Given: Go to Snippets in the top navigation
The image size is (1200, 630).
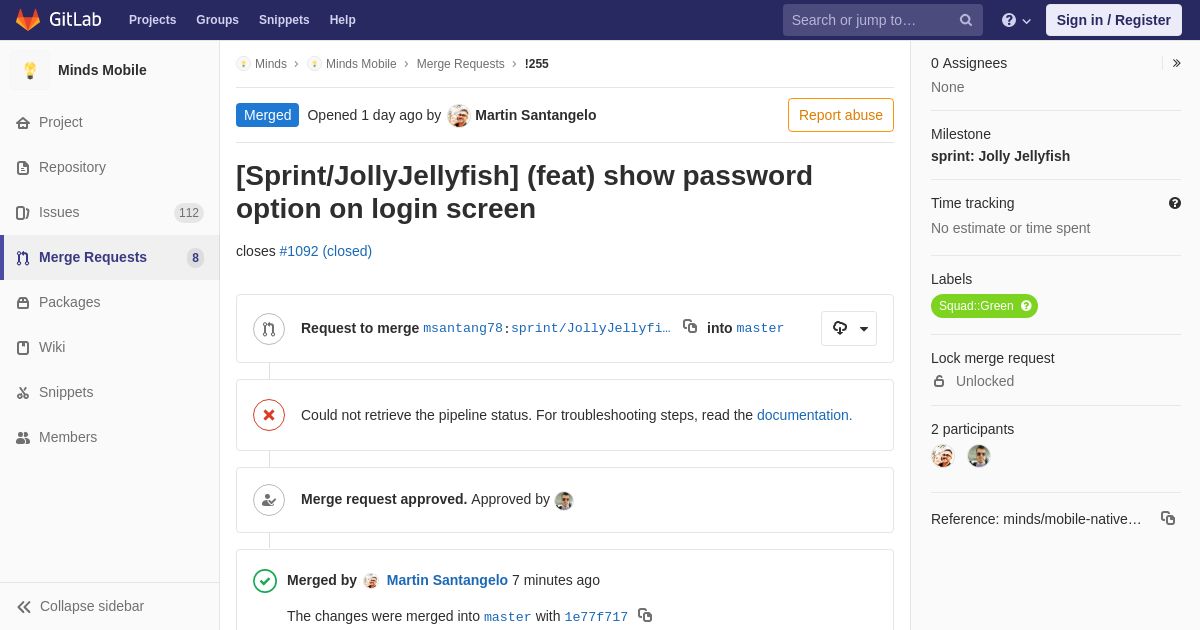Looking at the screenshot, I should [284, 20].
